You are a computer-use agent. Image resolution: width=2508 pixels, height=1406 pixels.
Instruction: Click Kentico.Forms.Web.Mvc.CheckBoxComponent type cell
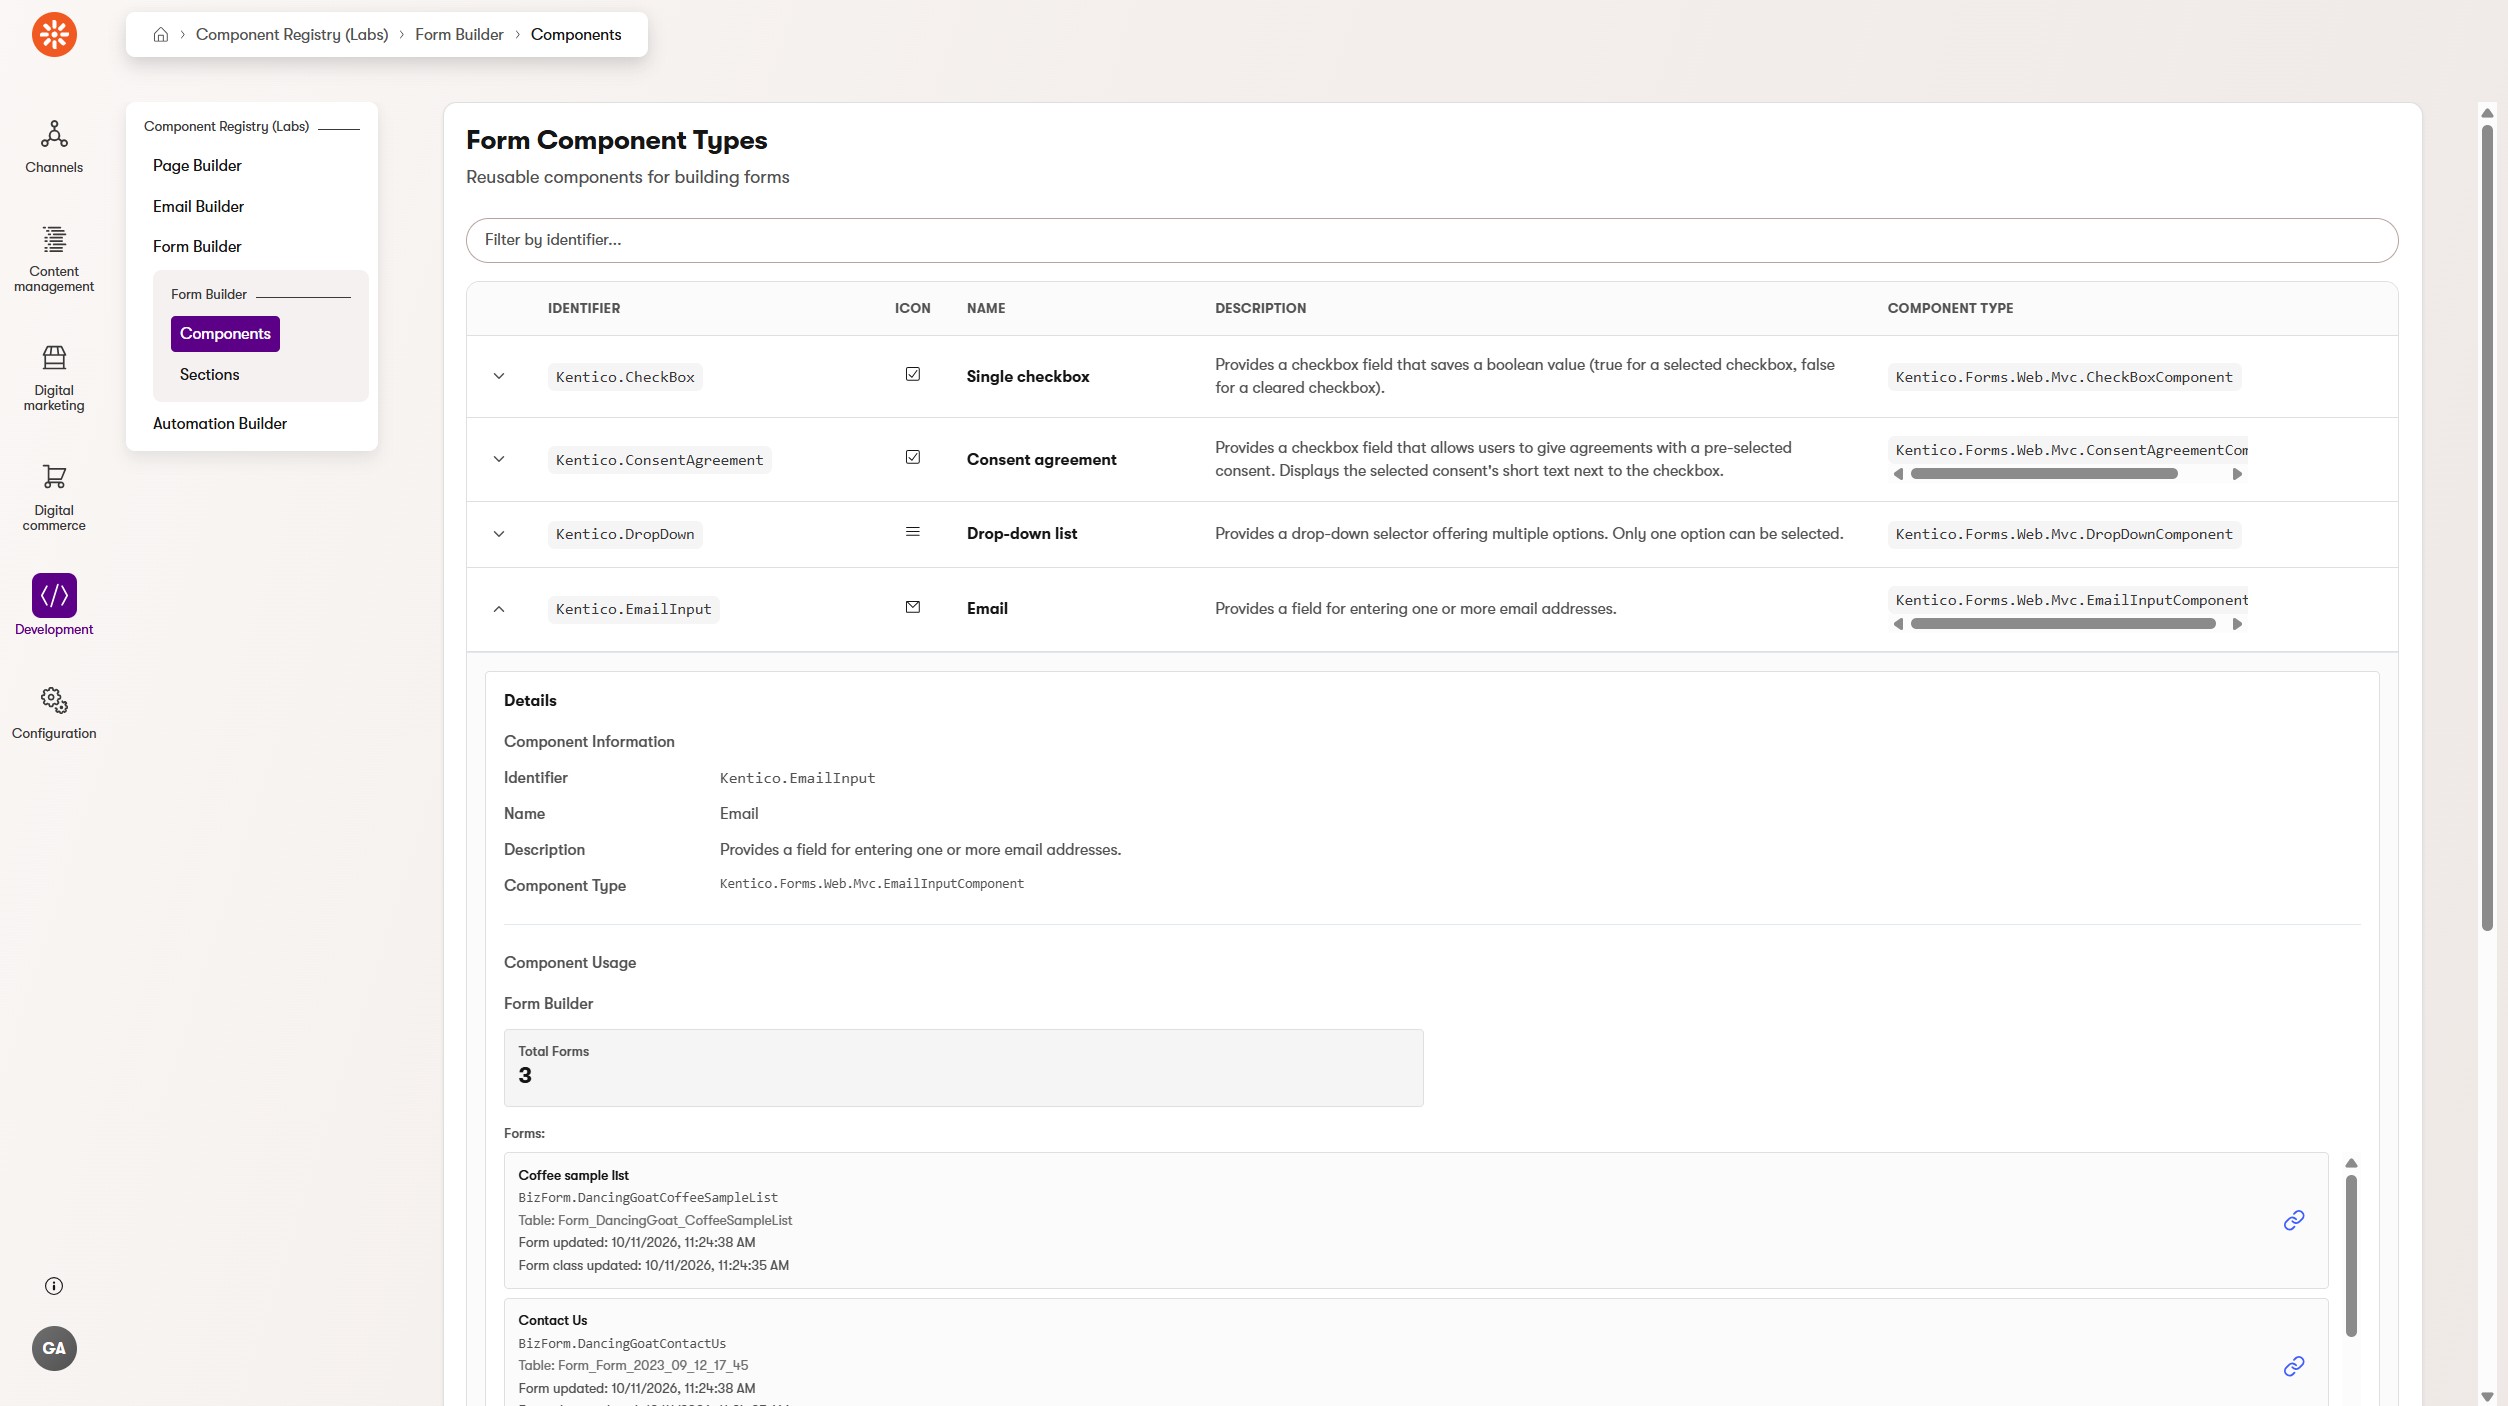[2064, 378]
